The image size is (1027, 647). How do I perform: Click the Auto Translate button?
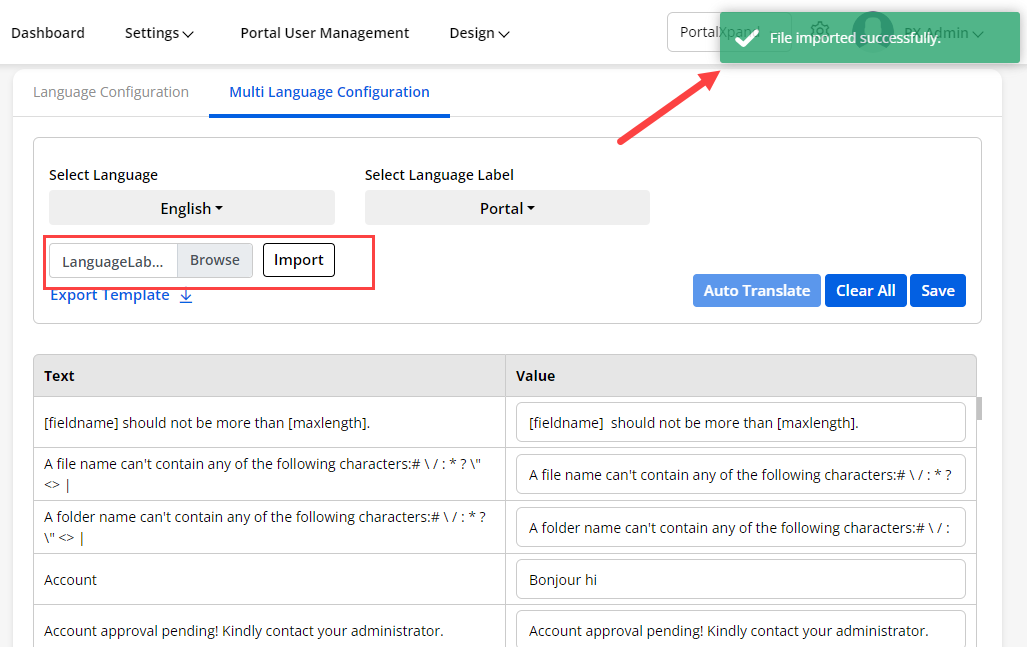point(756,290)
